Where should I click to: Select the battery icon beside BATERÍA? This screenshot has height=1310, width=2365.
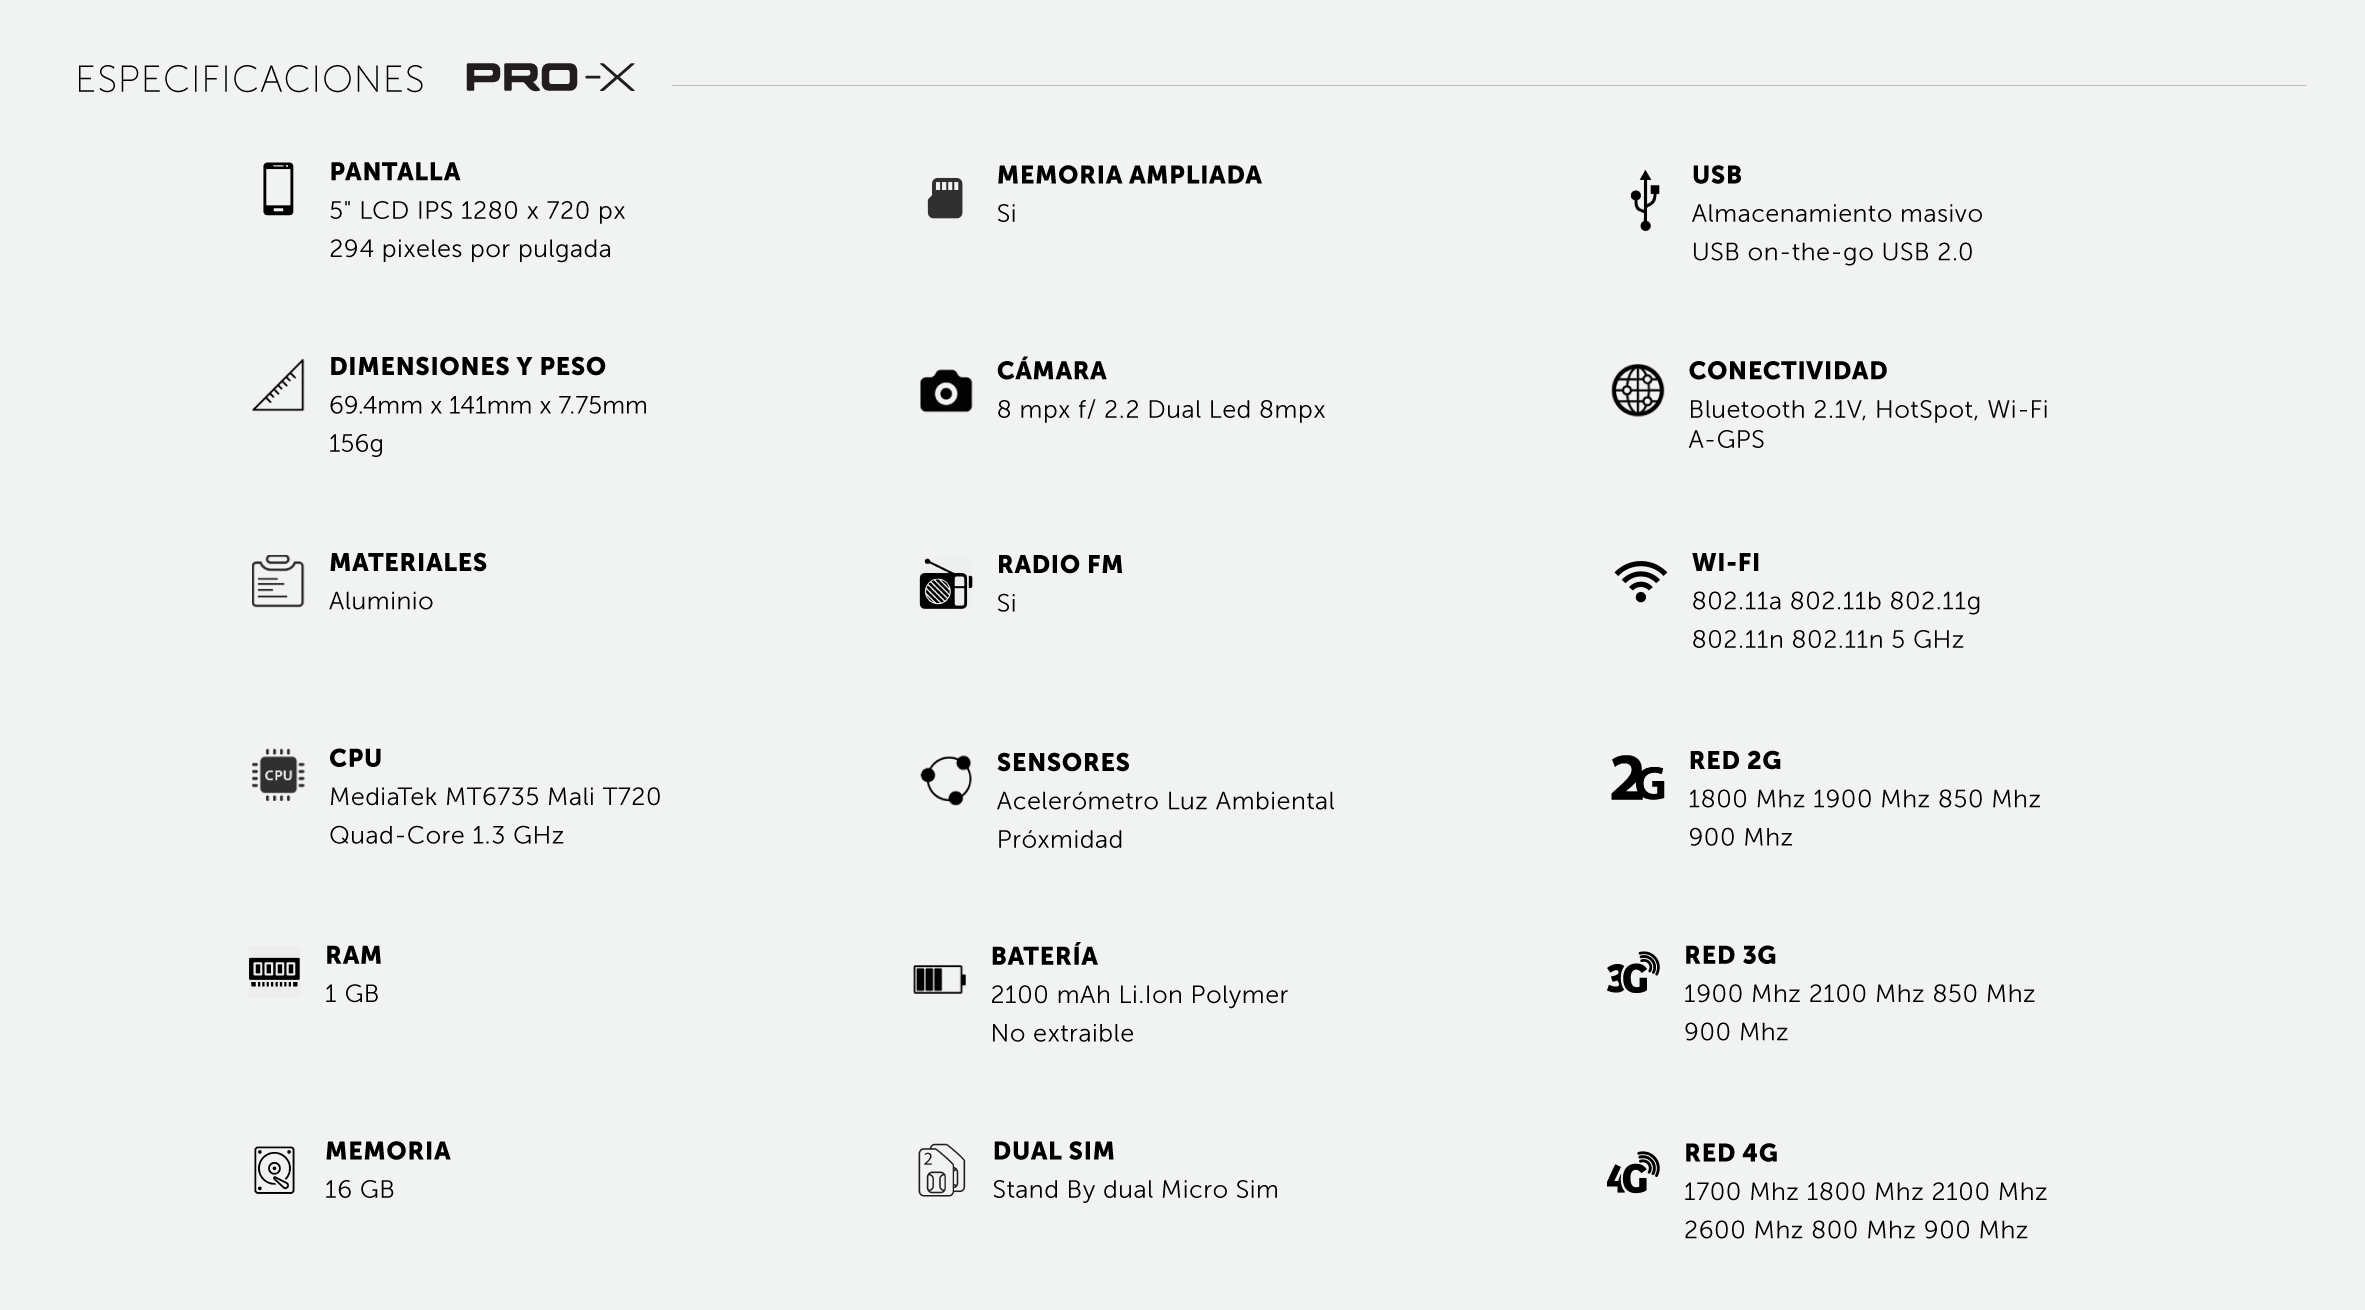pyautogui.click(x=939, y=979)
